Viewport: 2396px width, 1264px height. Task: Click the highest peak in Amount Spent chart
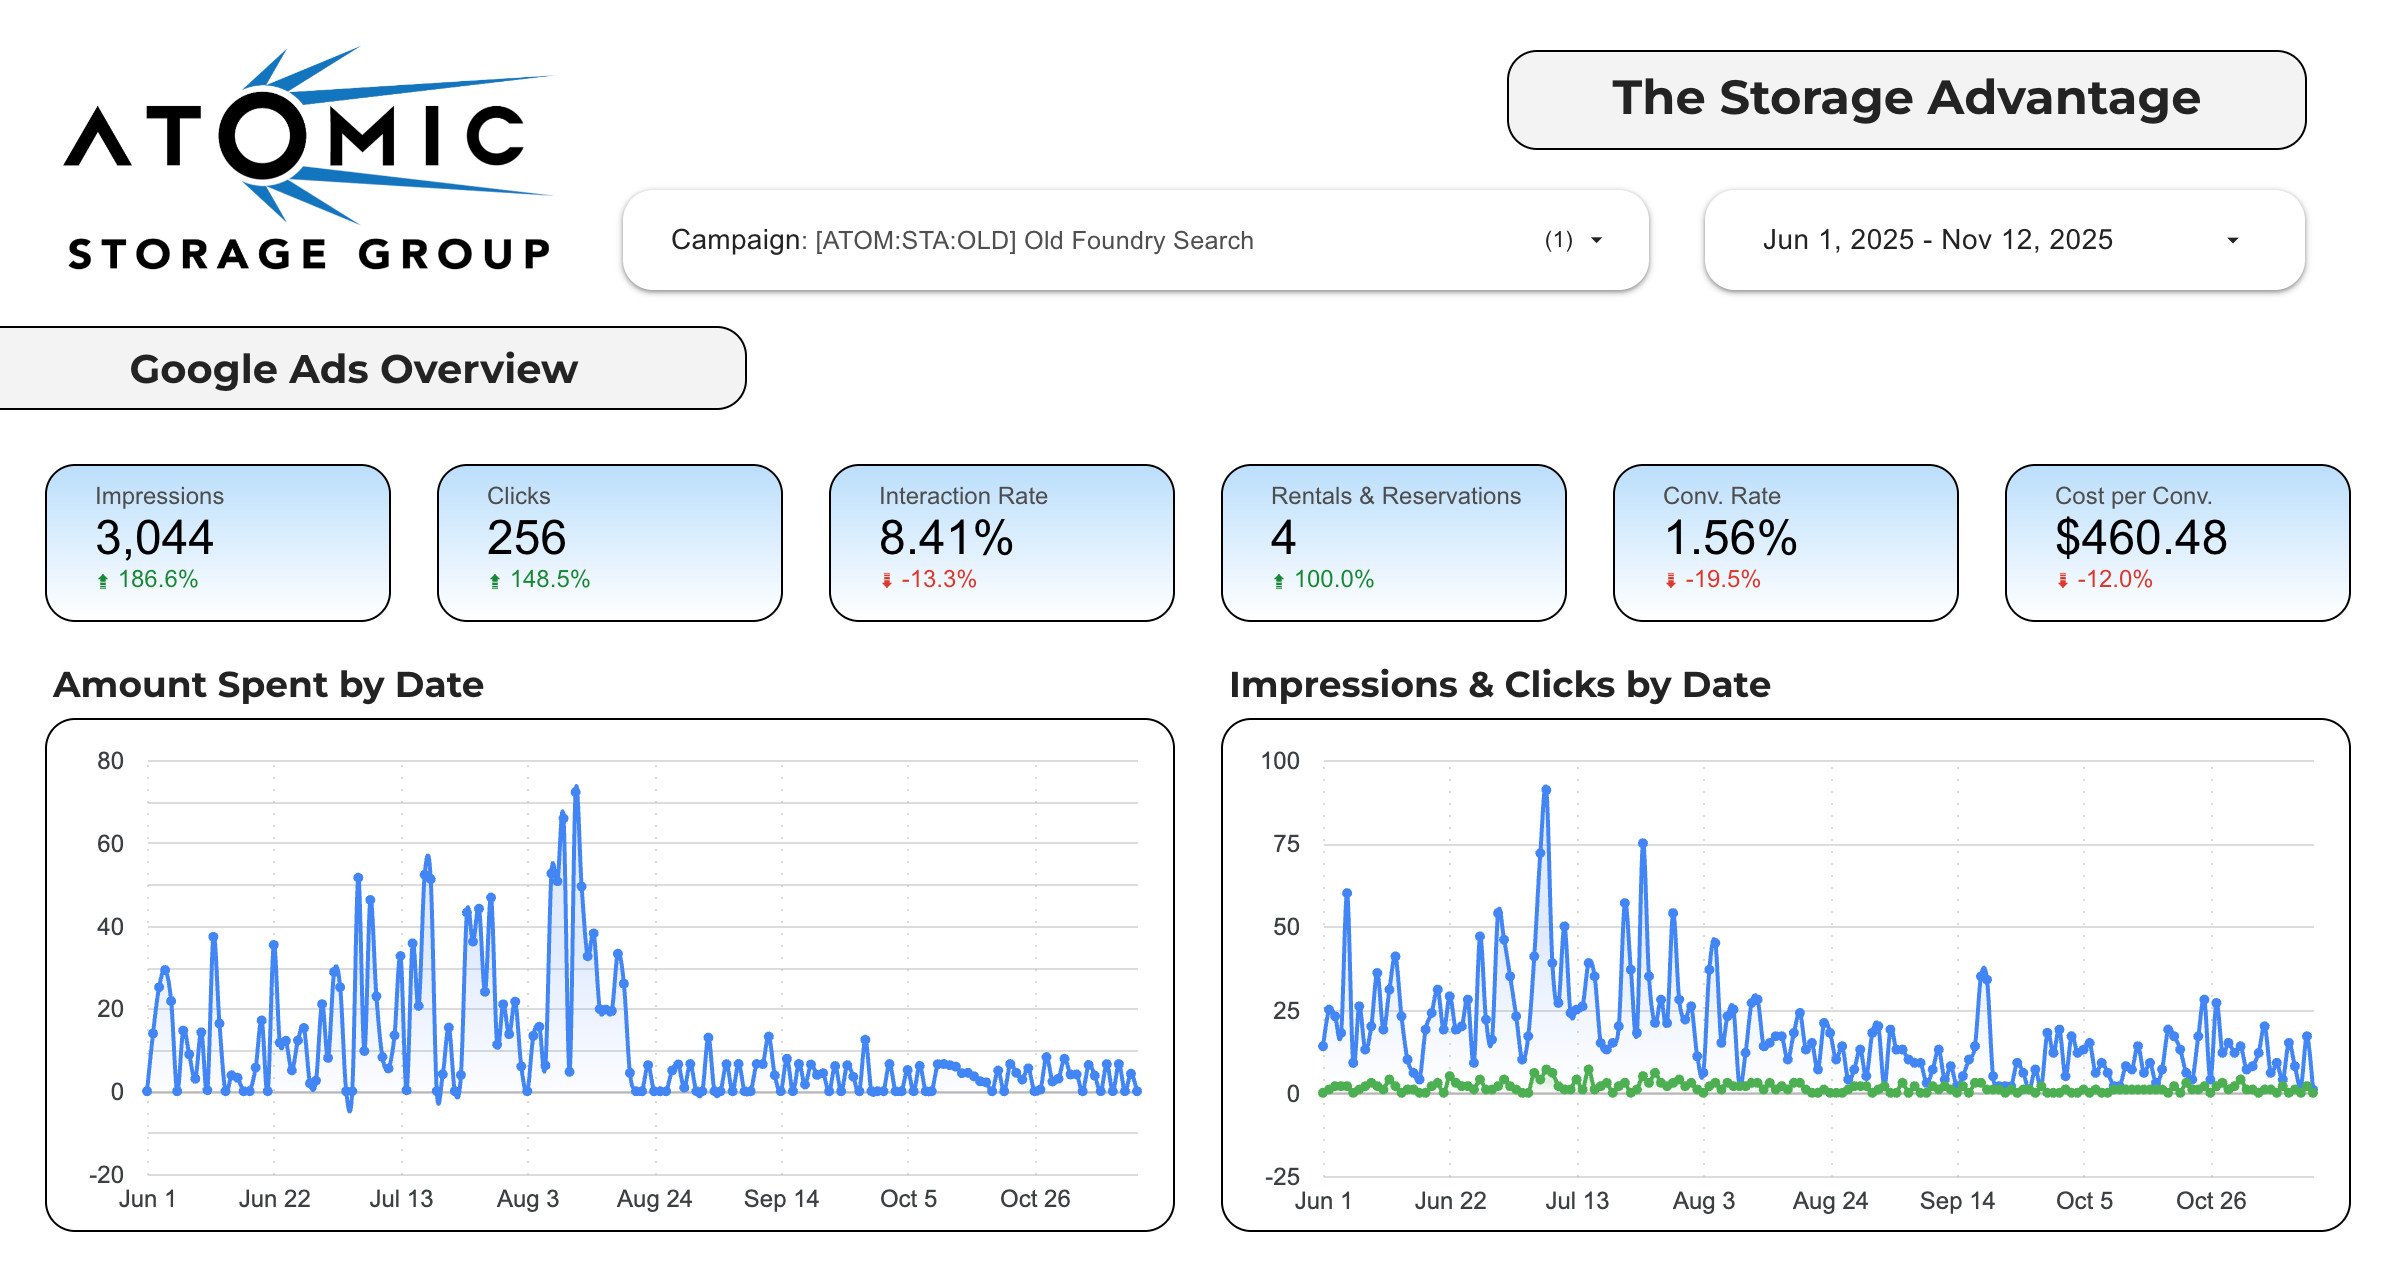click(x=576, y=790)
